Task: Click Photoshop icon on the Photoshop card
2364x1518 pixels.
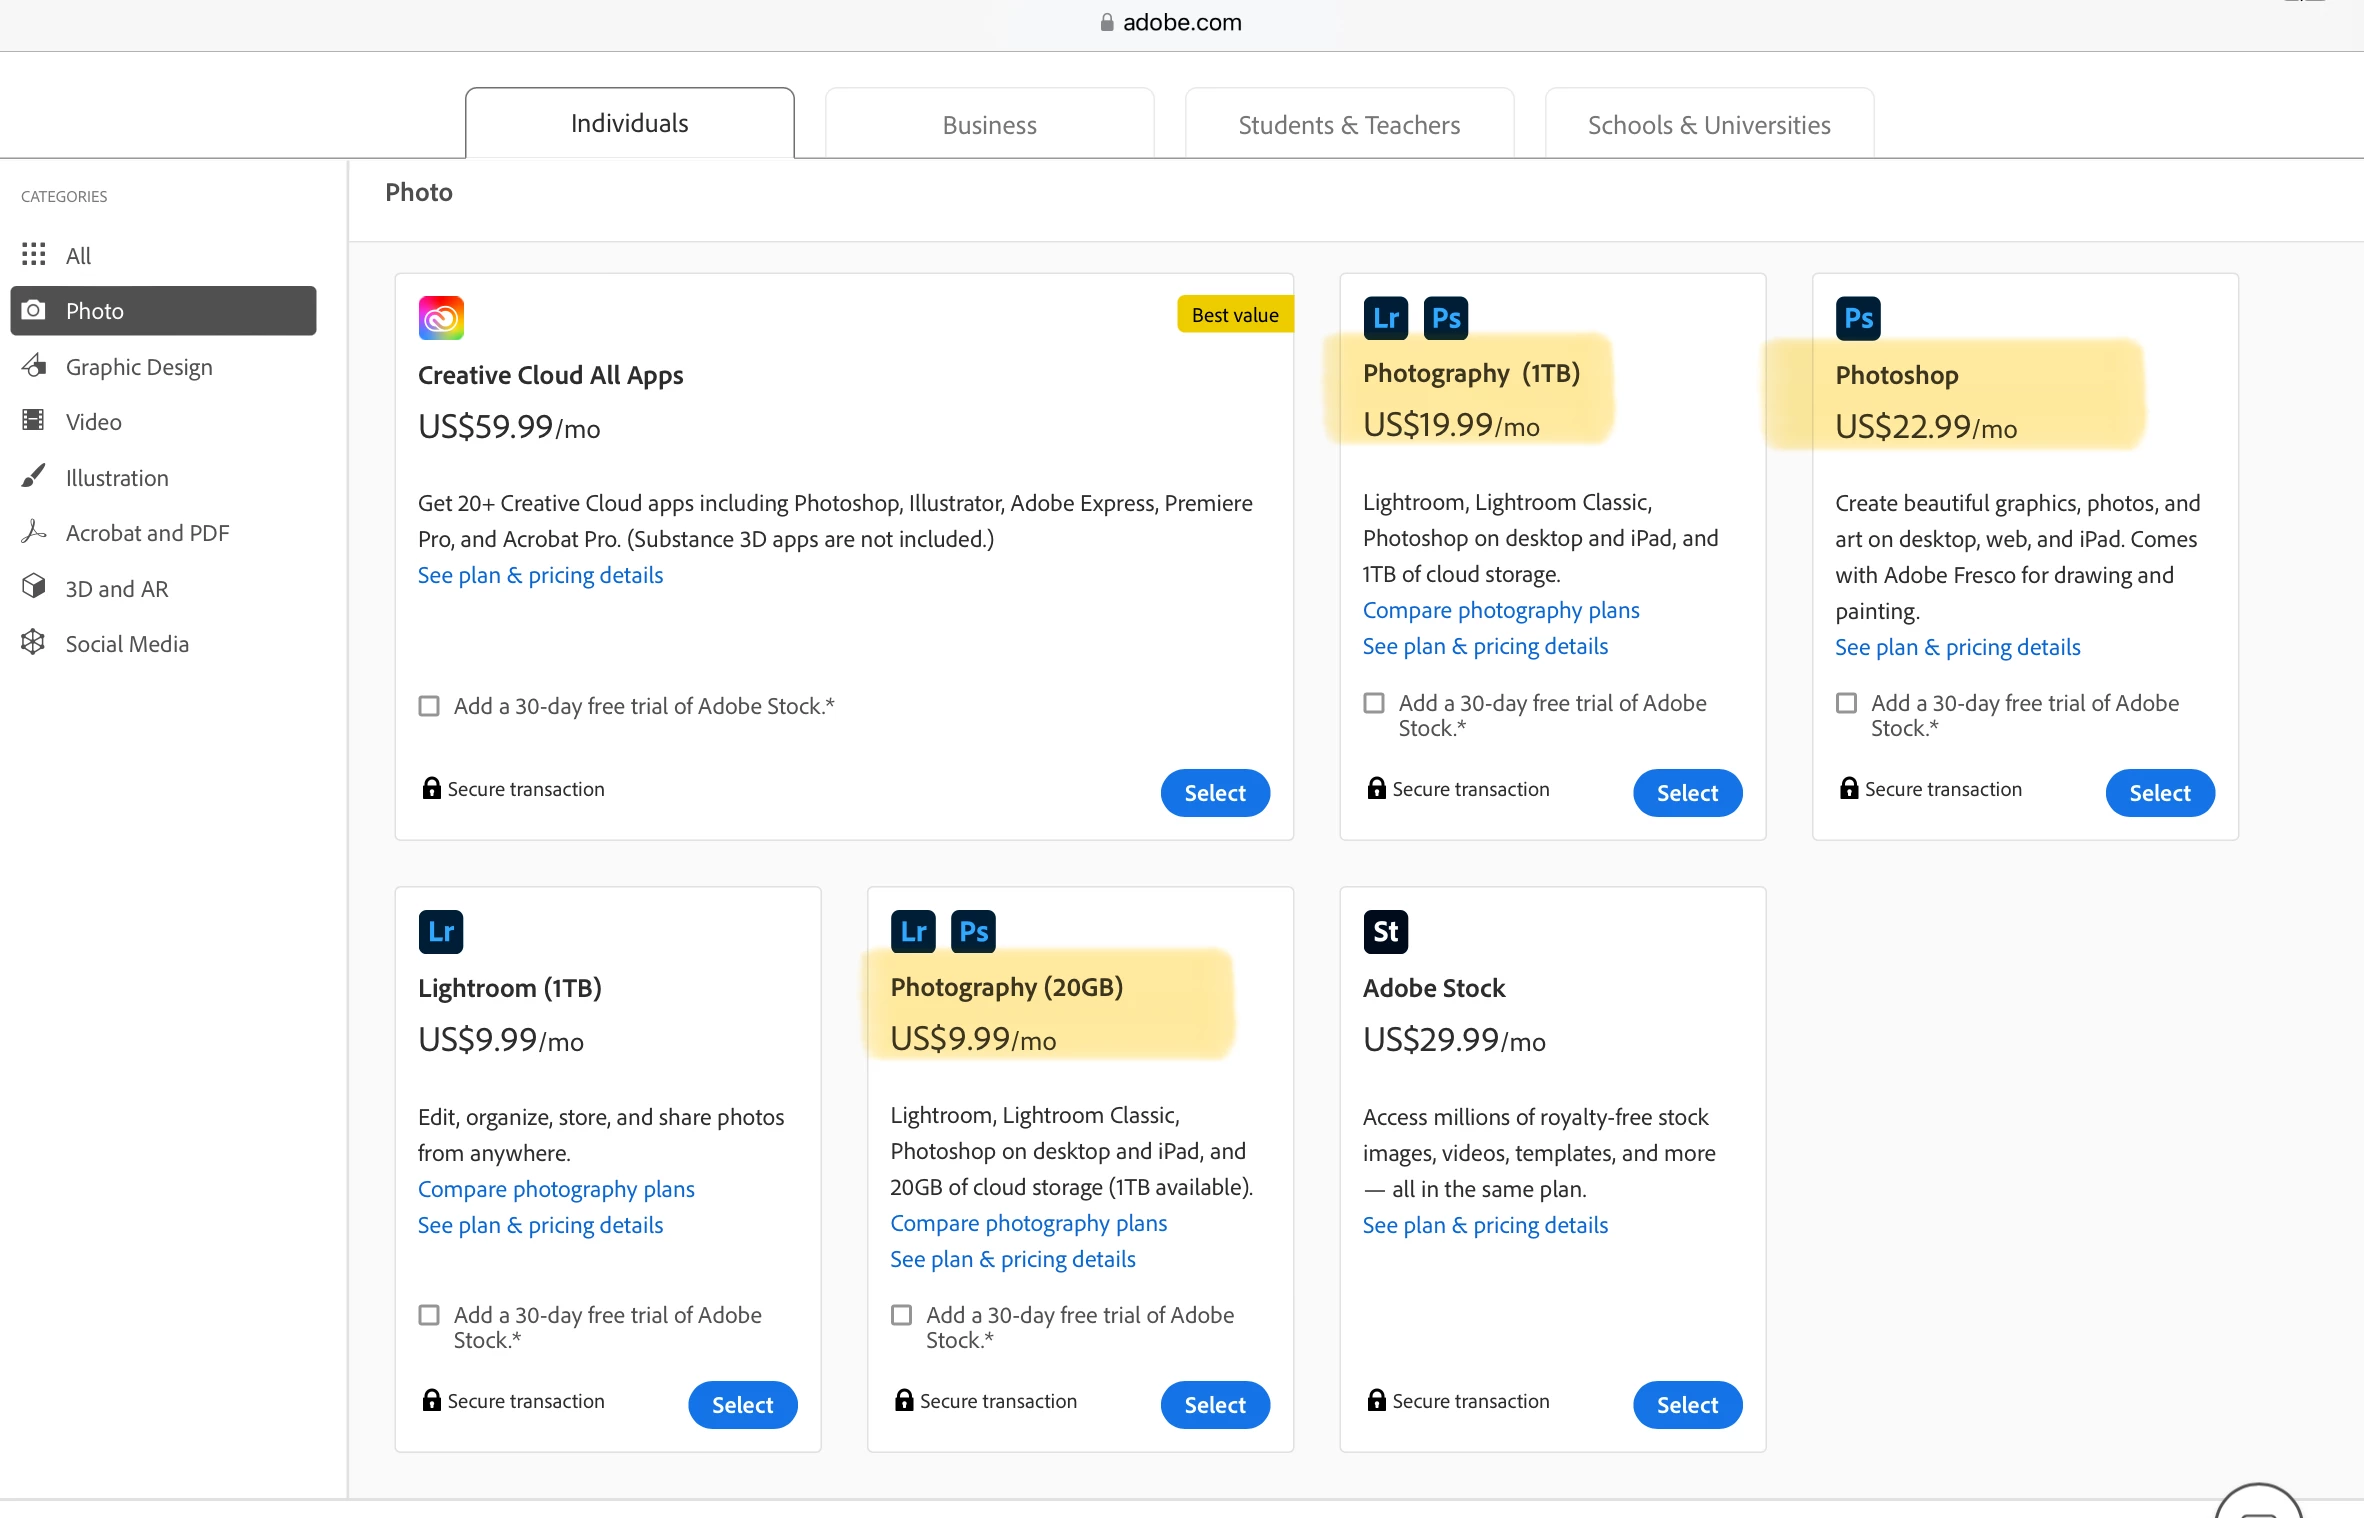Action: pyautogui.click(x=1857, y=318)
